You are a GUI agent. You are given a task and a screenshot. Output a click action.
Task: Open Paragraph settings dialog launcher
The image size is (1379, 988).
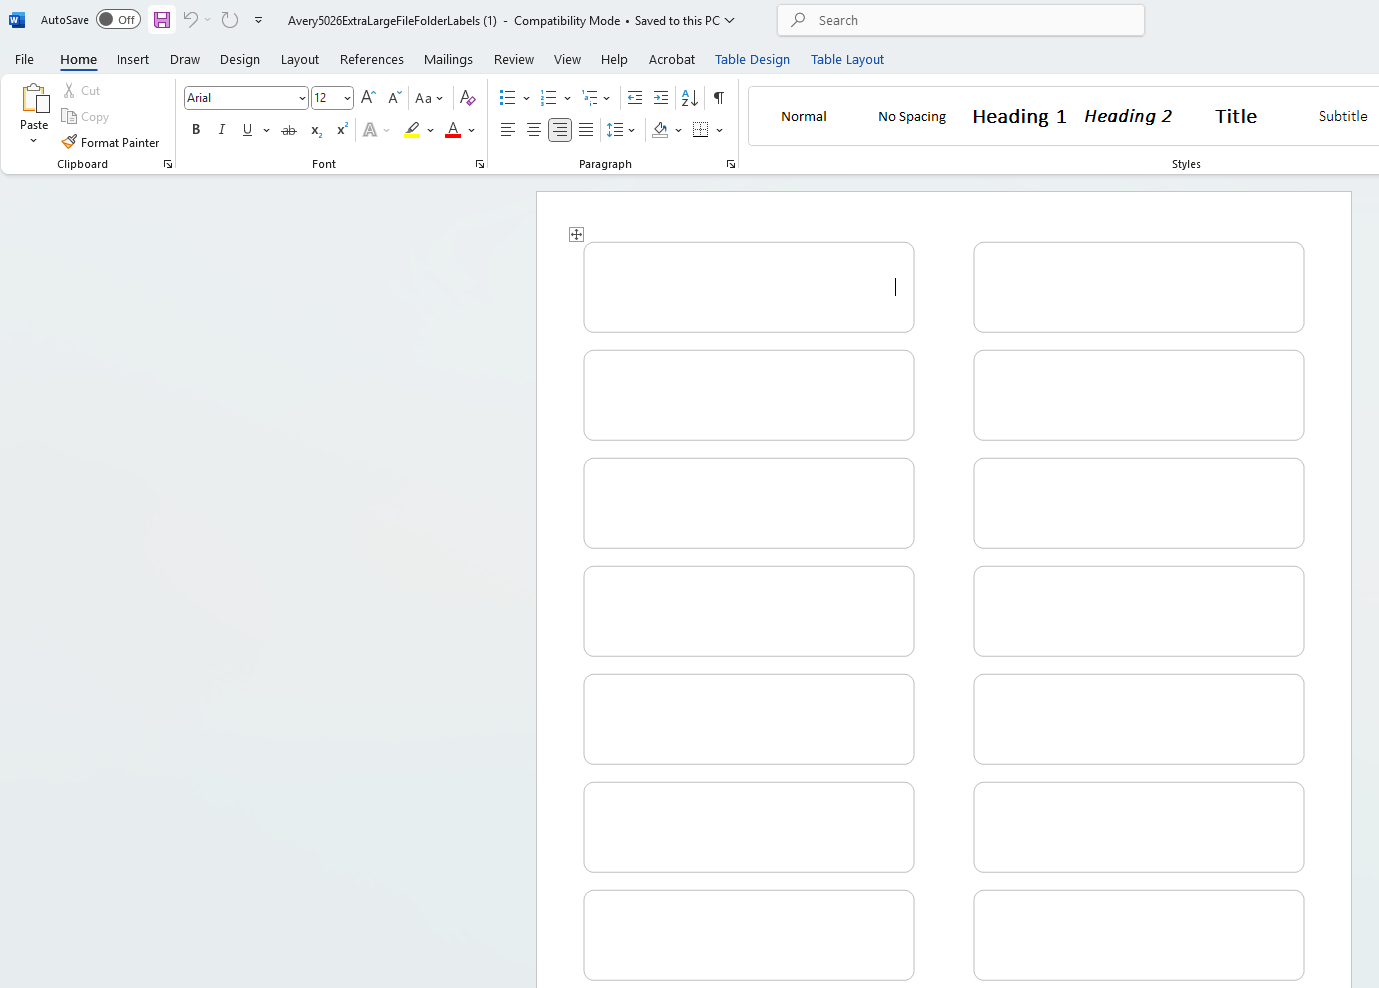tap(731, 164)
